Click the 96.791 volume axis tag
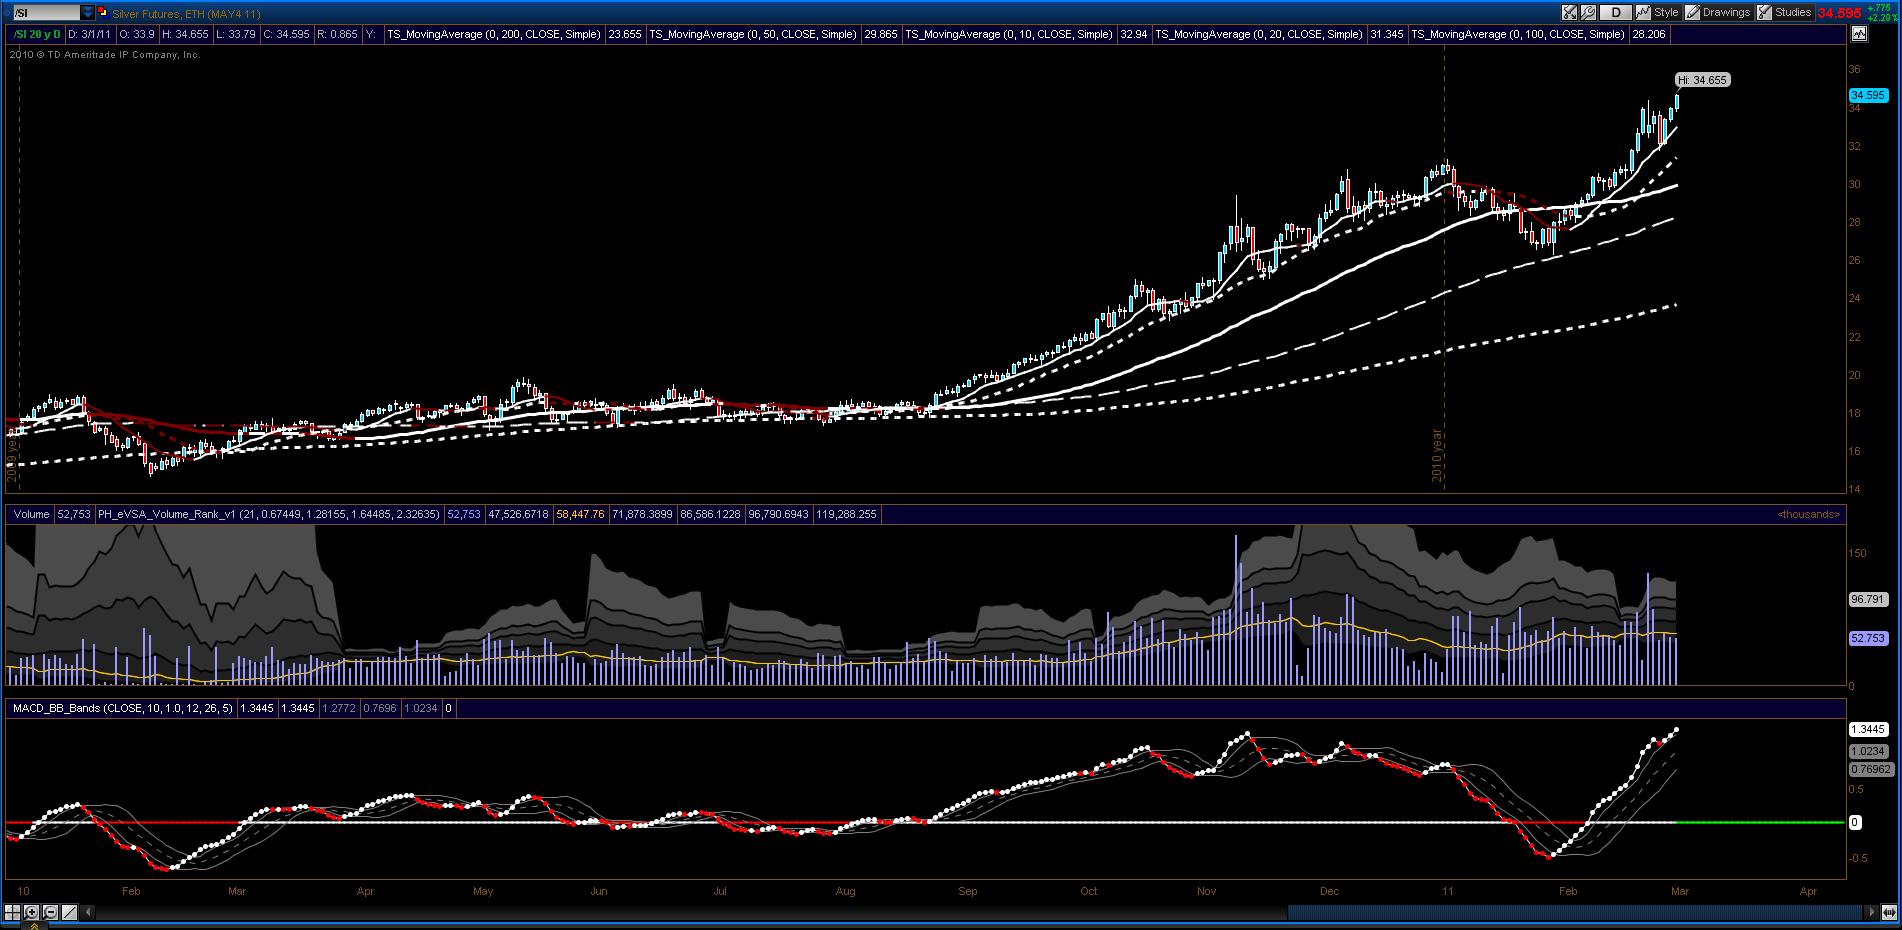 1867,600
